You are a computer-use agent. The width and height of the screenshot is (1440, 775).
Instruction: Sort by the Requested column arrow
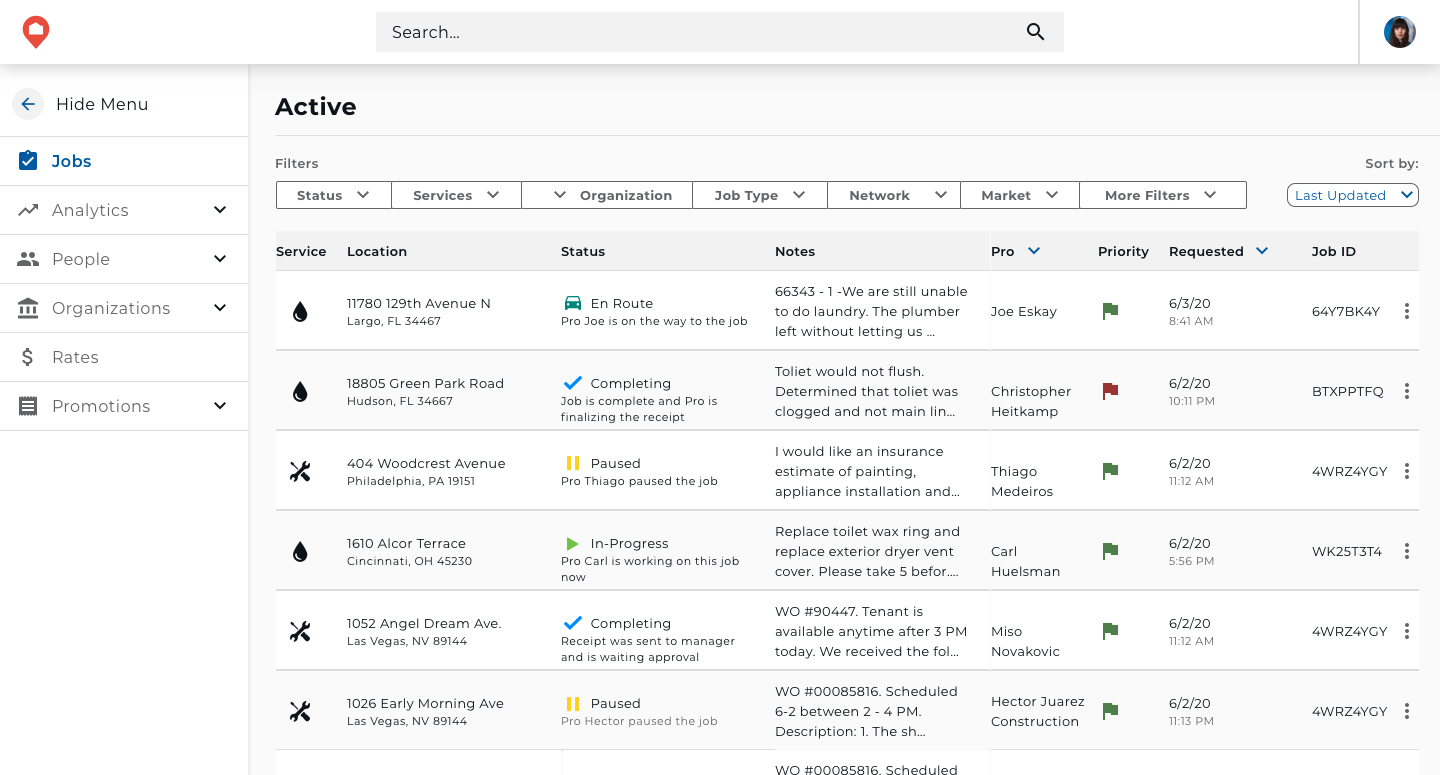(1262, 251)
